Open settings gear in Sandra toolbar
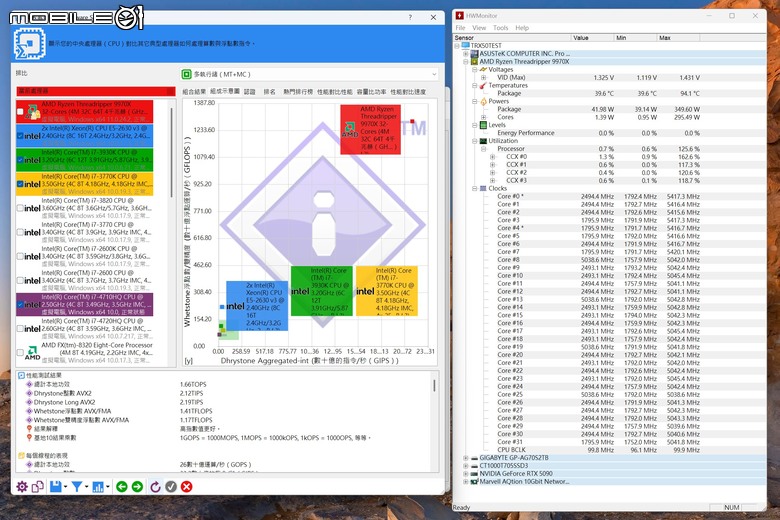This screenshot has height=520, width=780. pyautogui.click(x=22, y=487)
